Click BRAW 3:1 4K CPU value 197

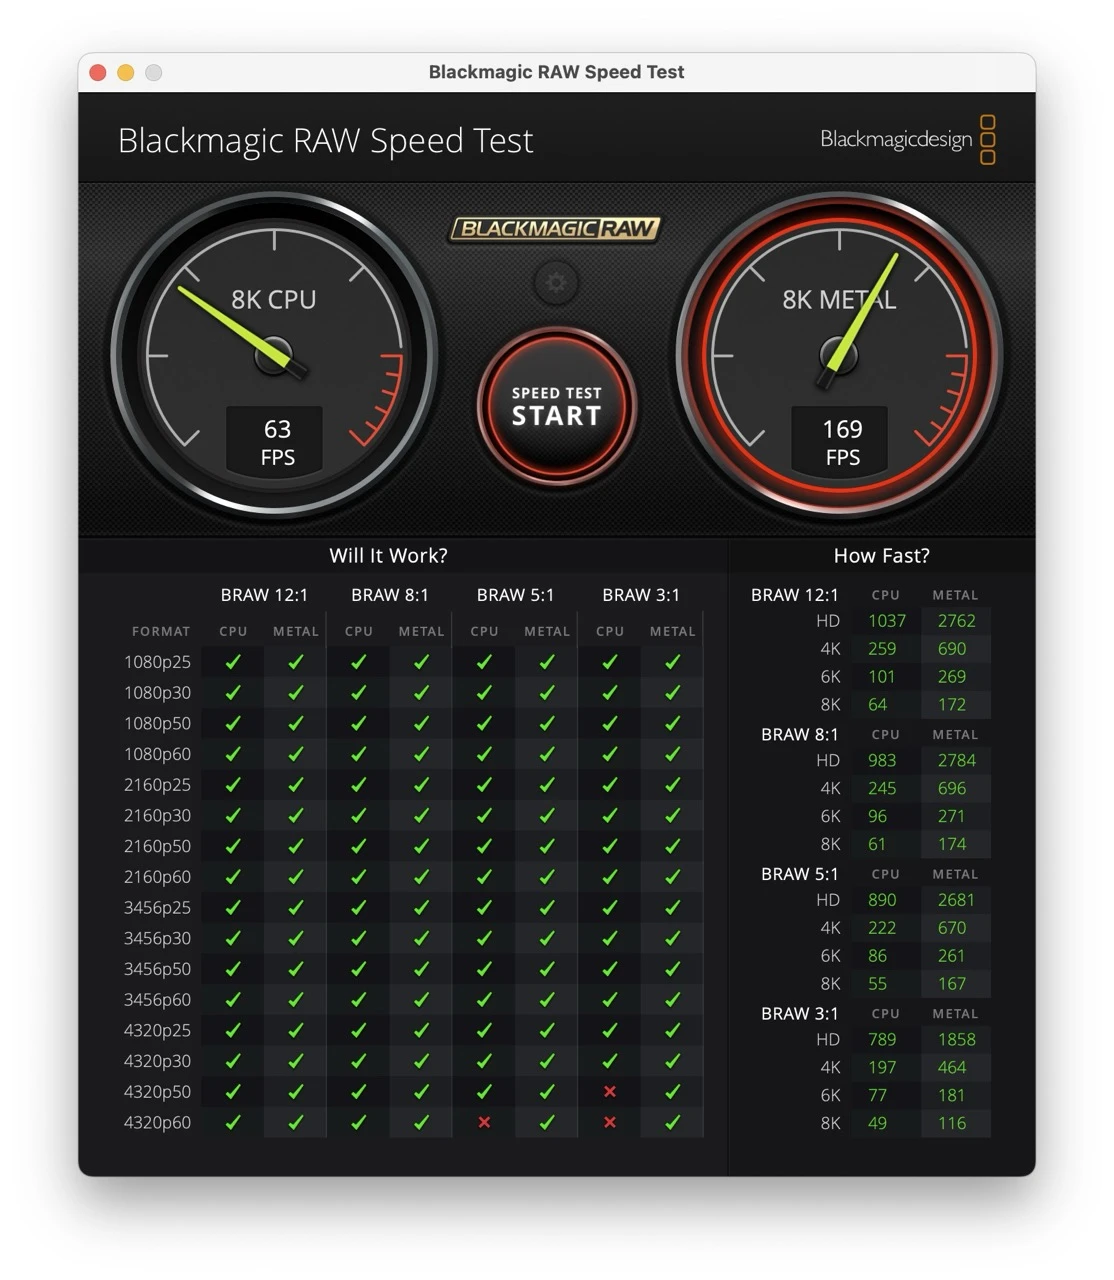[x=882, y=1068]
